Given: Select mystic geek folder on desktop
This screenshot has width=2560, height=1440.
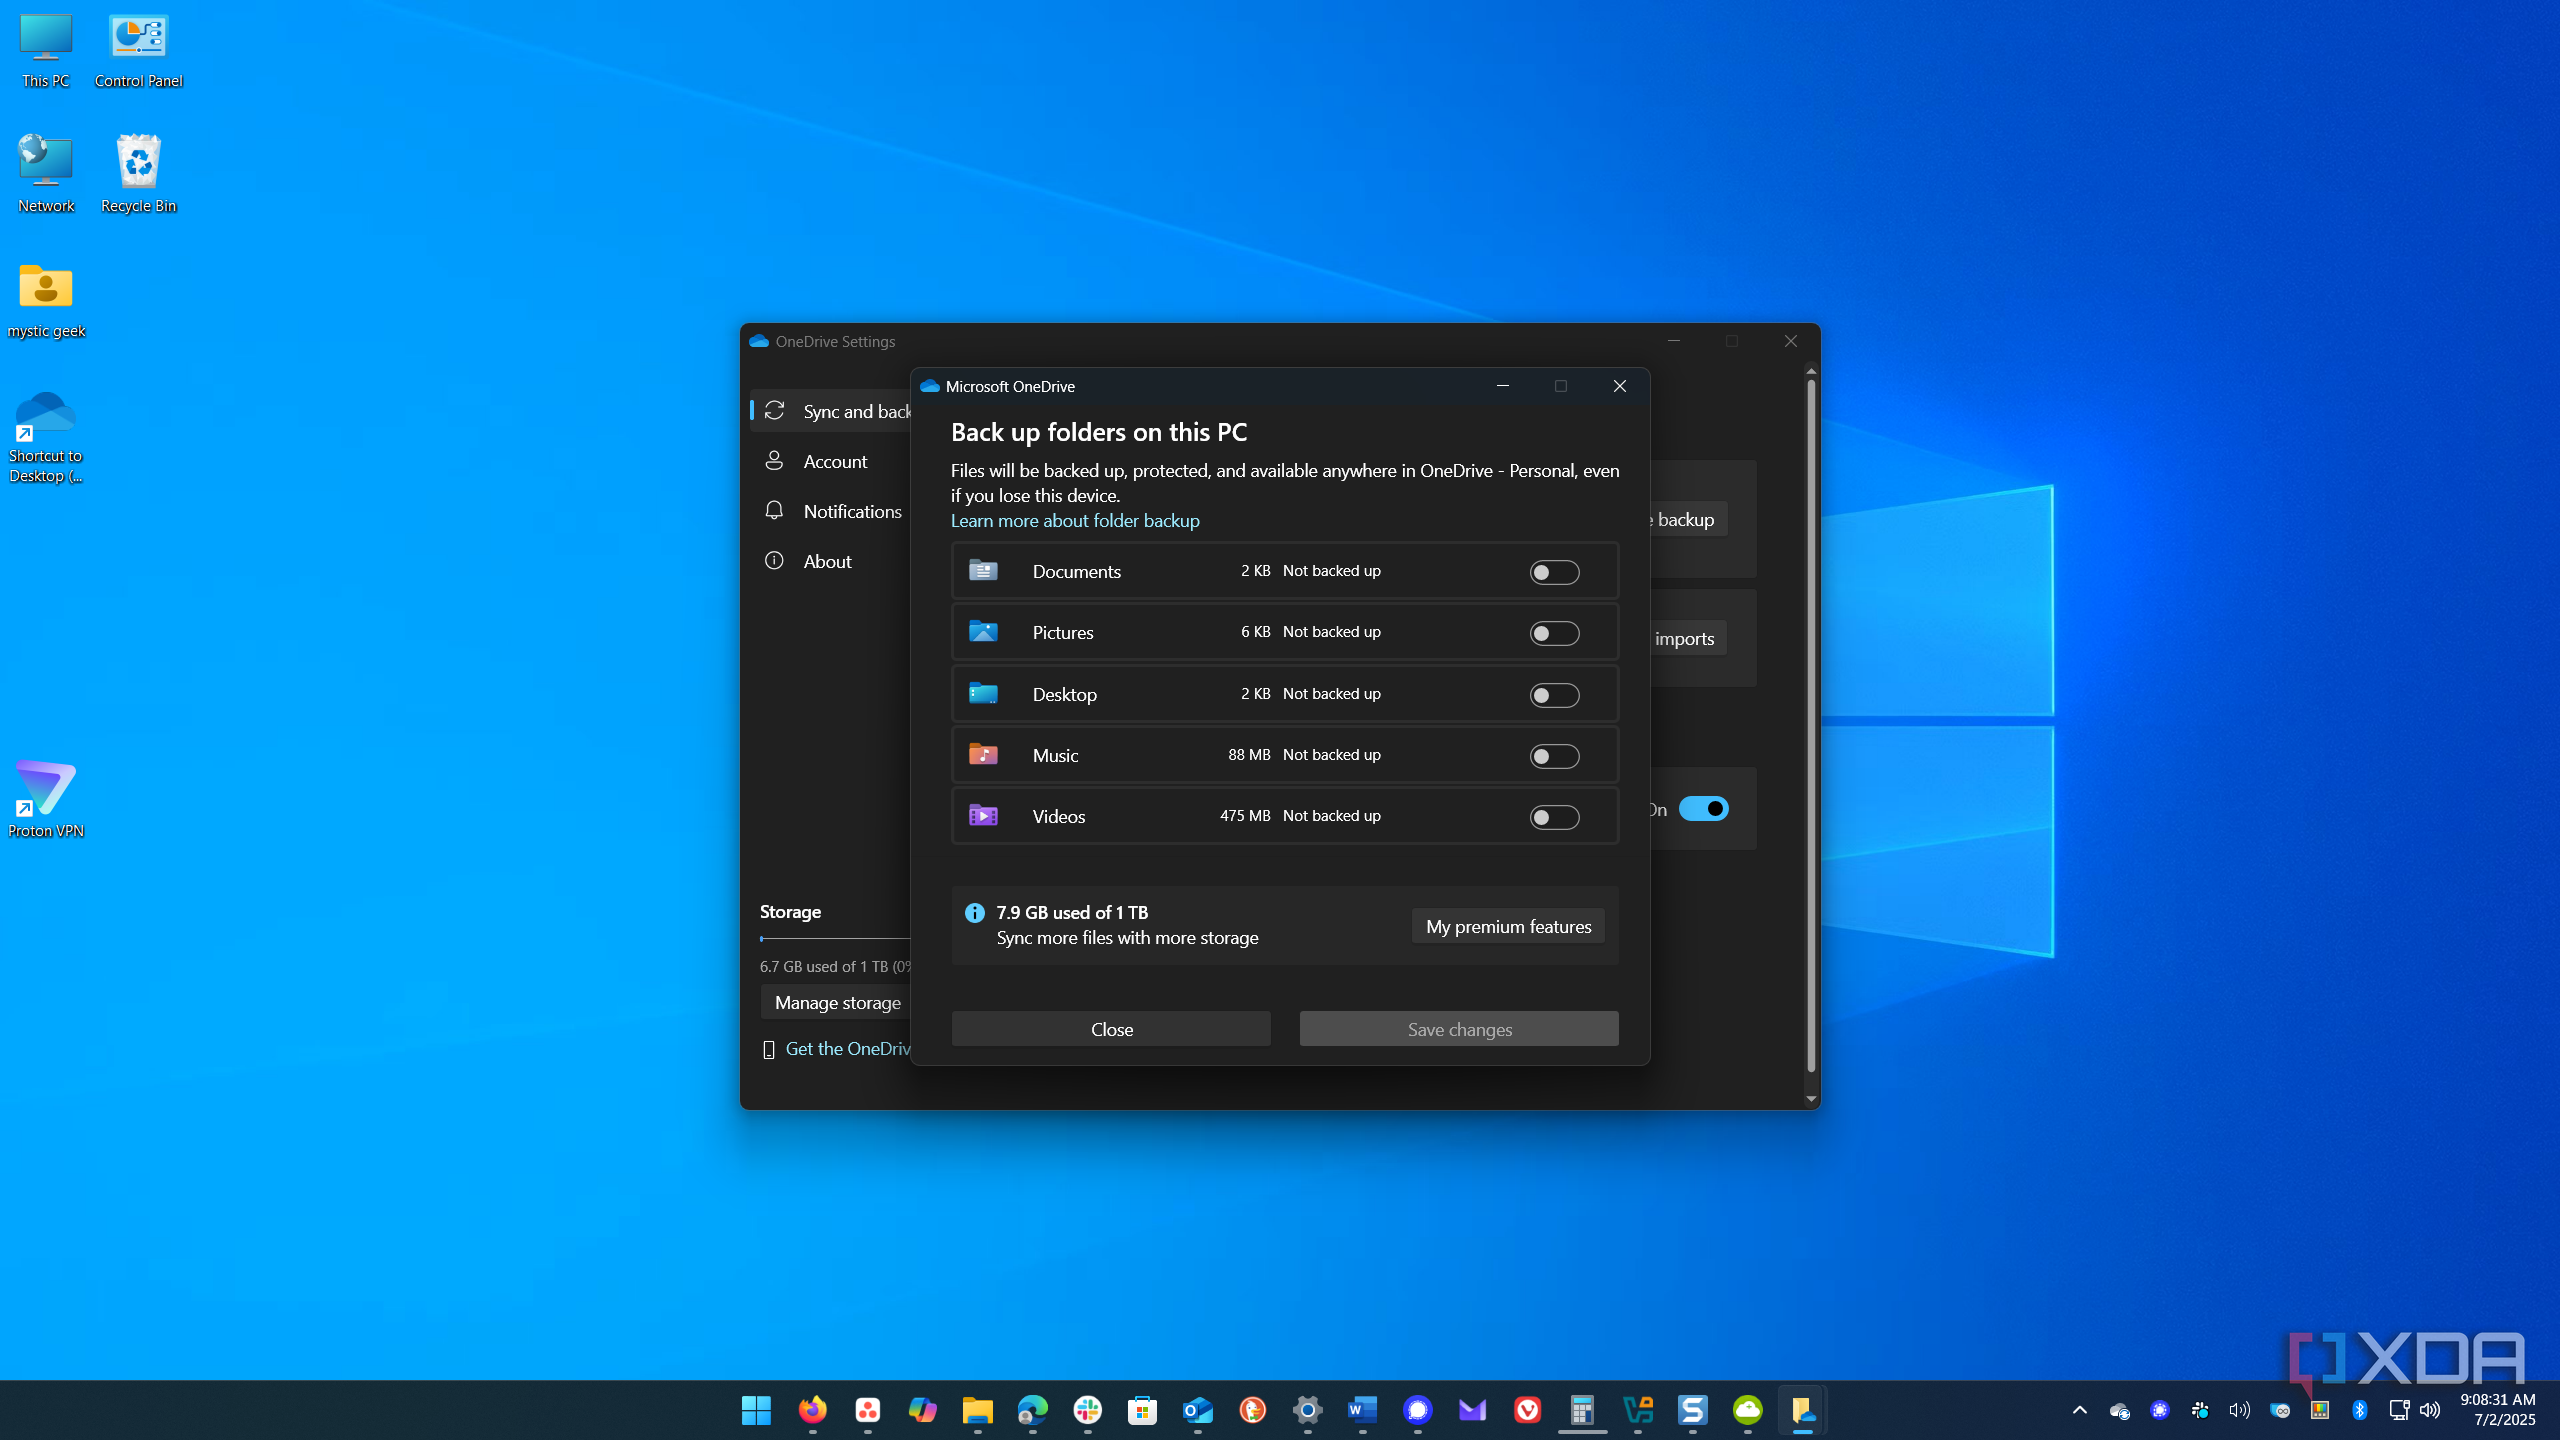Looking at the screenshot, I should (x=46, y=300).
